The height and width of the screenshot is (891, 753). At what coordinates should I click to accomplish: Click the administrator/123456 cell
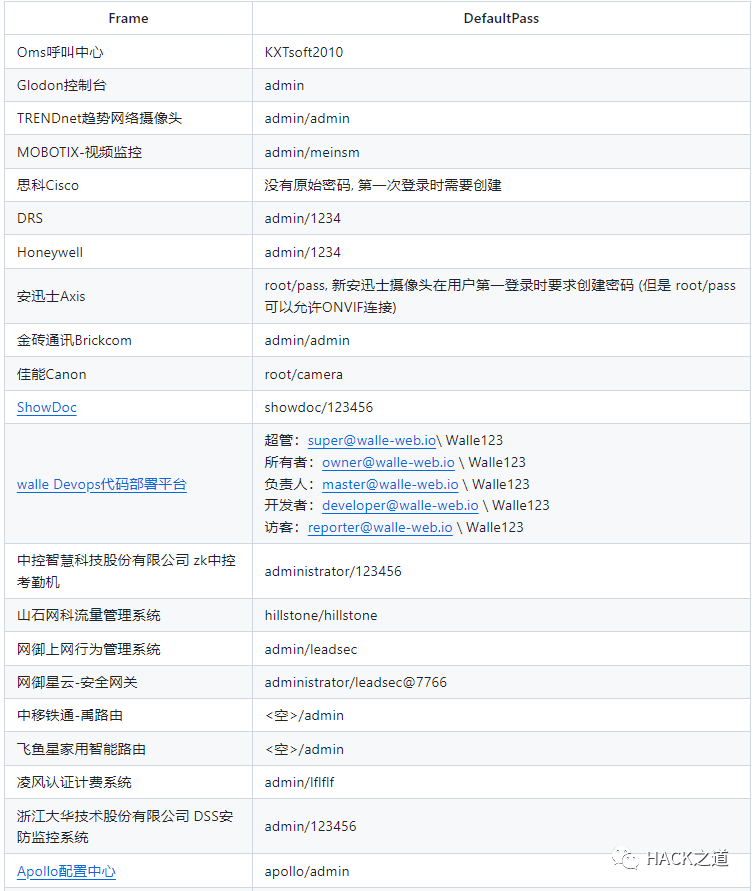point(501,571)
